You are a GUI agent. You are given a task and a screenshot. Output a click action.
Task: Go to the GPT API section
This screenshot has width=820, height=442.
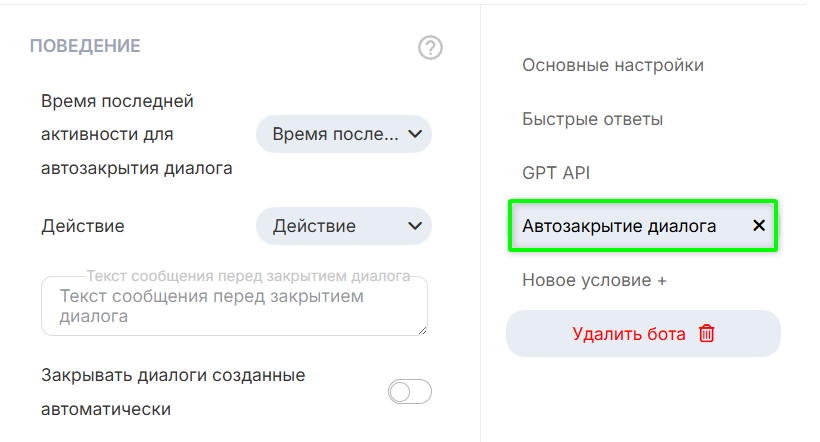tap(556, 173)
